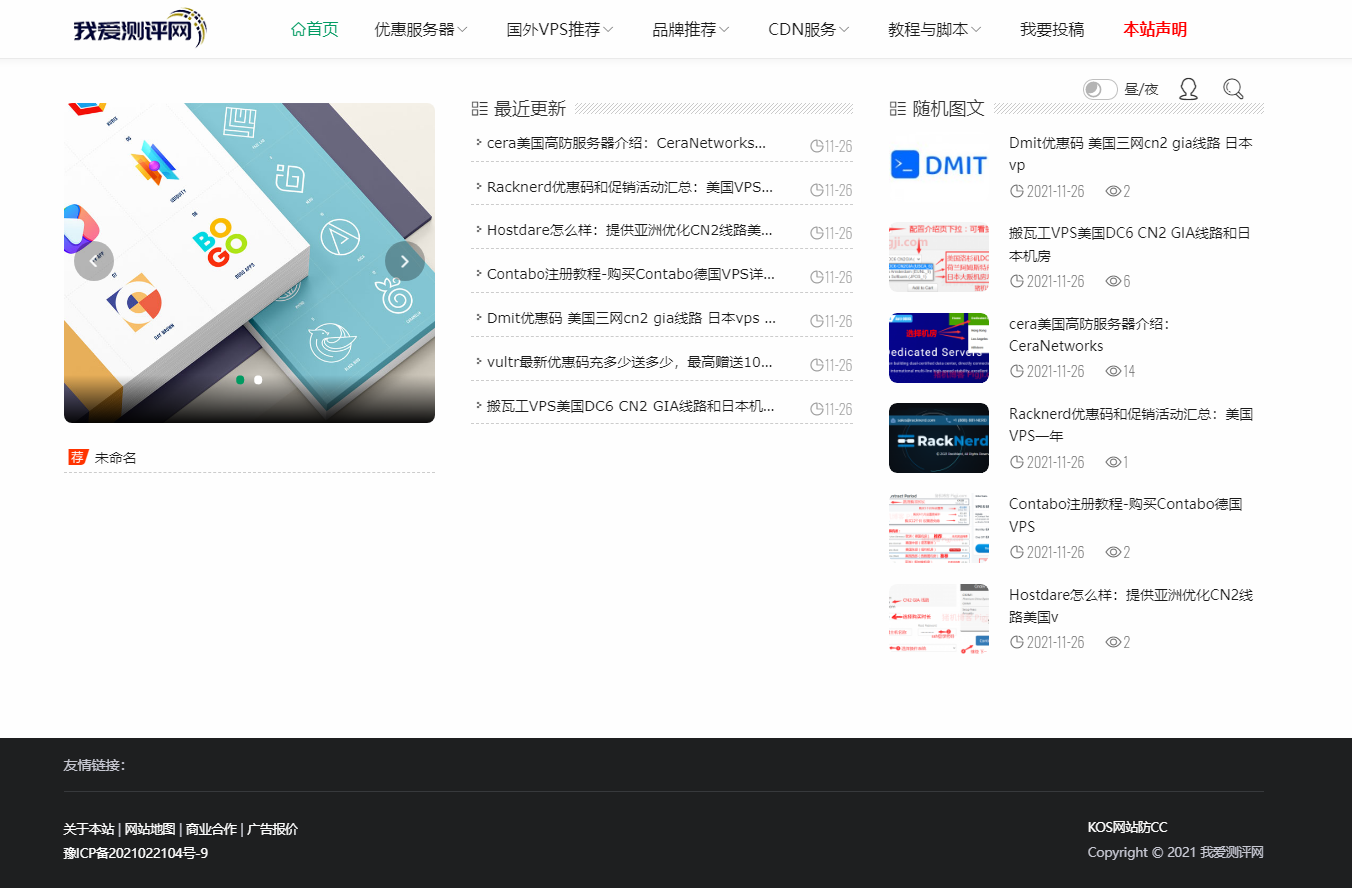1352x888 pixels.
Task: Open 豫ICP备2021022104号-9 footer link
Action: tap(136, 853)
